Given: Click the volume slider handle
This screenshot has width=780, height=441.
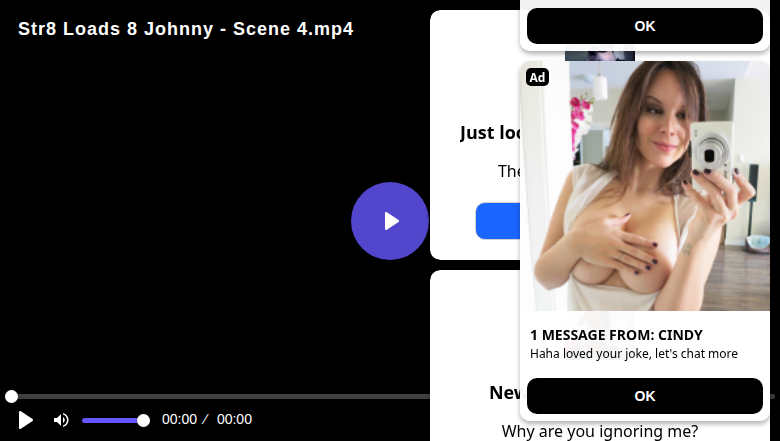Looking at the screenshot, I should (143, 420).
